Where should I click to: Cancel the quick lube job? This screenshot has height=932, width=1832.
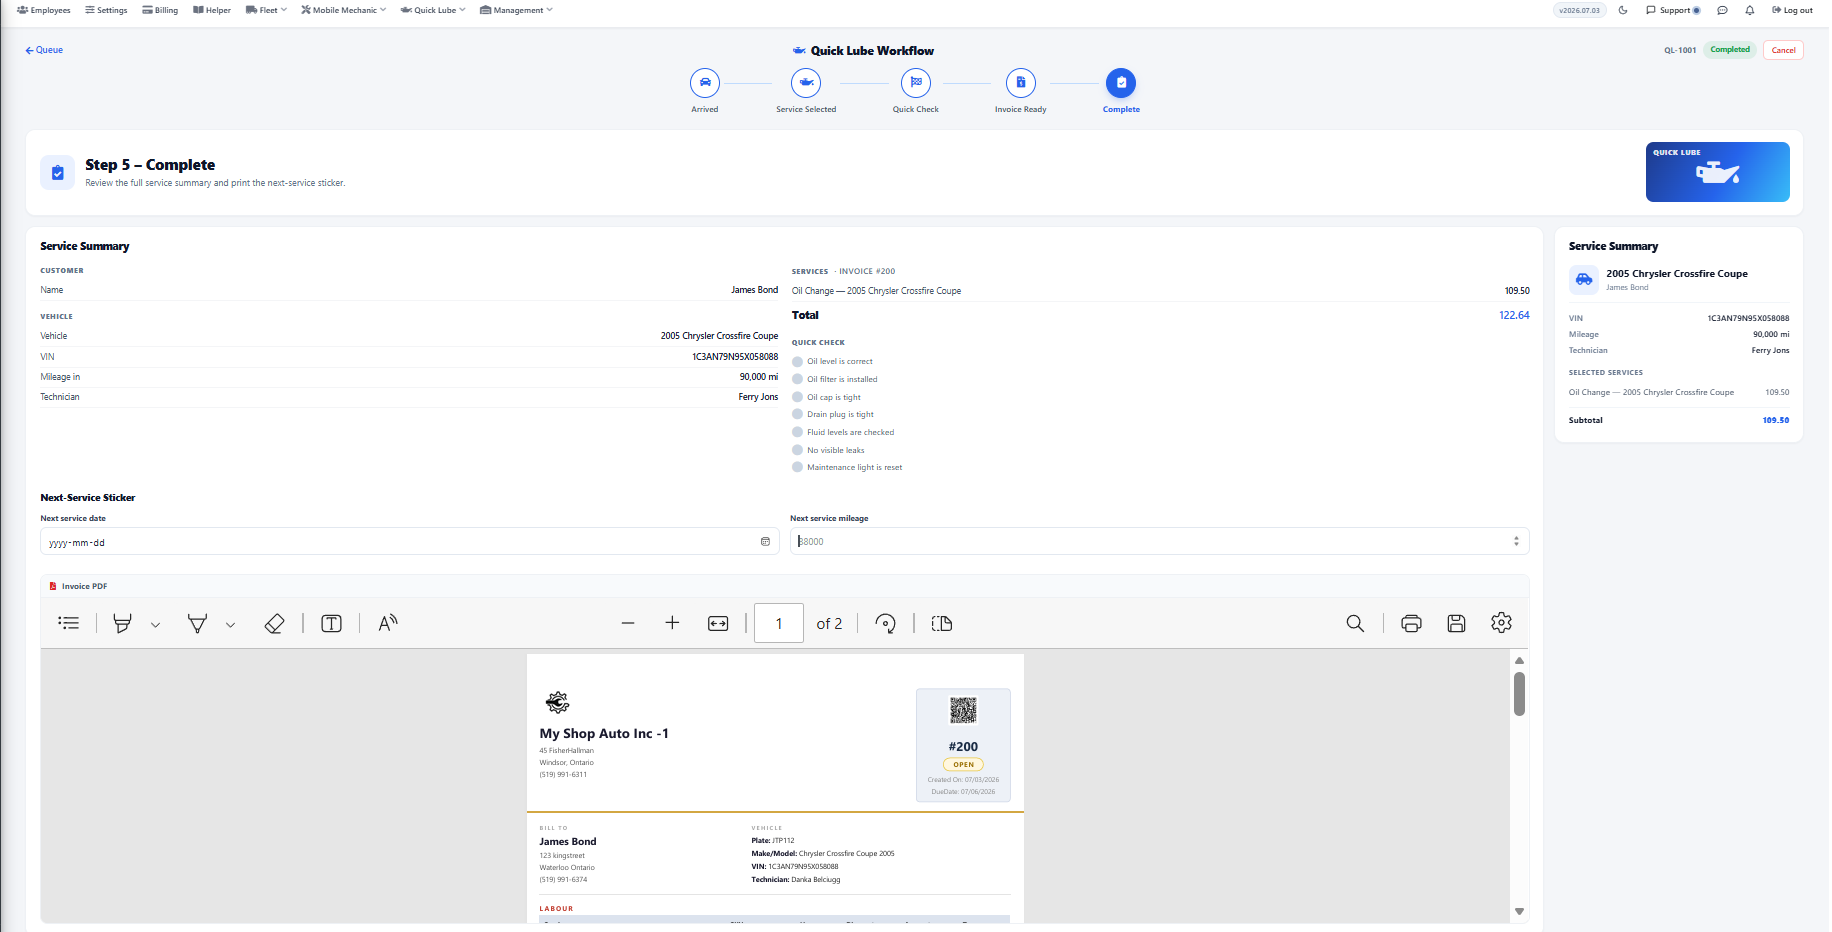pyautogui.click(x=1783, y=50)
